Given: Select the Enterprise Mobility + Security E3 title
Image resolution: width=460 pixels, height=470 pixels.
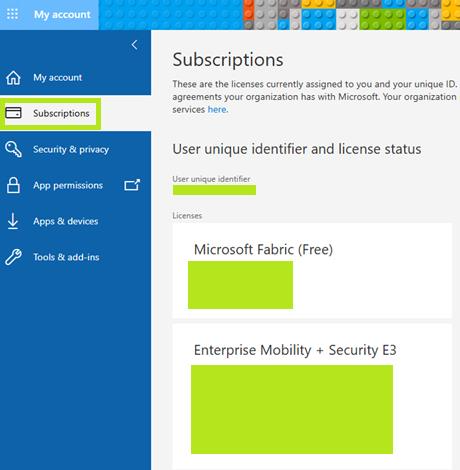Looking at the screenshot, I should (295, 350).
